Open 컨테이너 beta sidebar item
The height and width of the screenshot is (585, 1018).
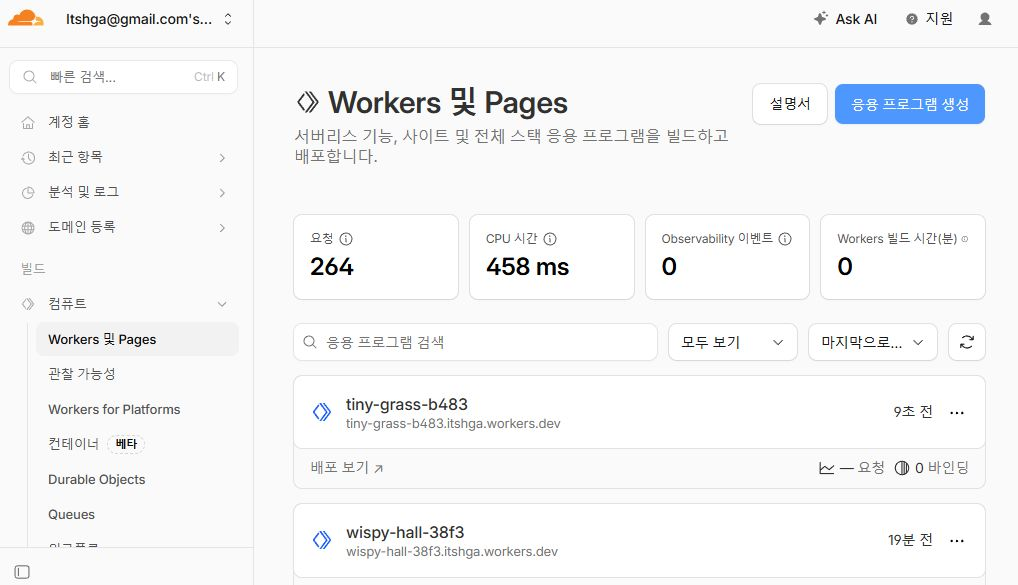(96, 444)
